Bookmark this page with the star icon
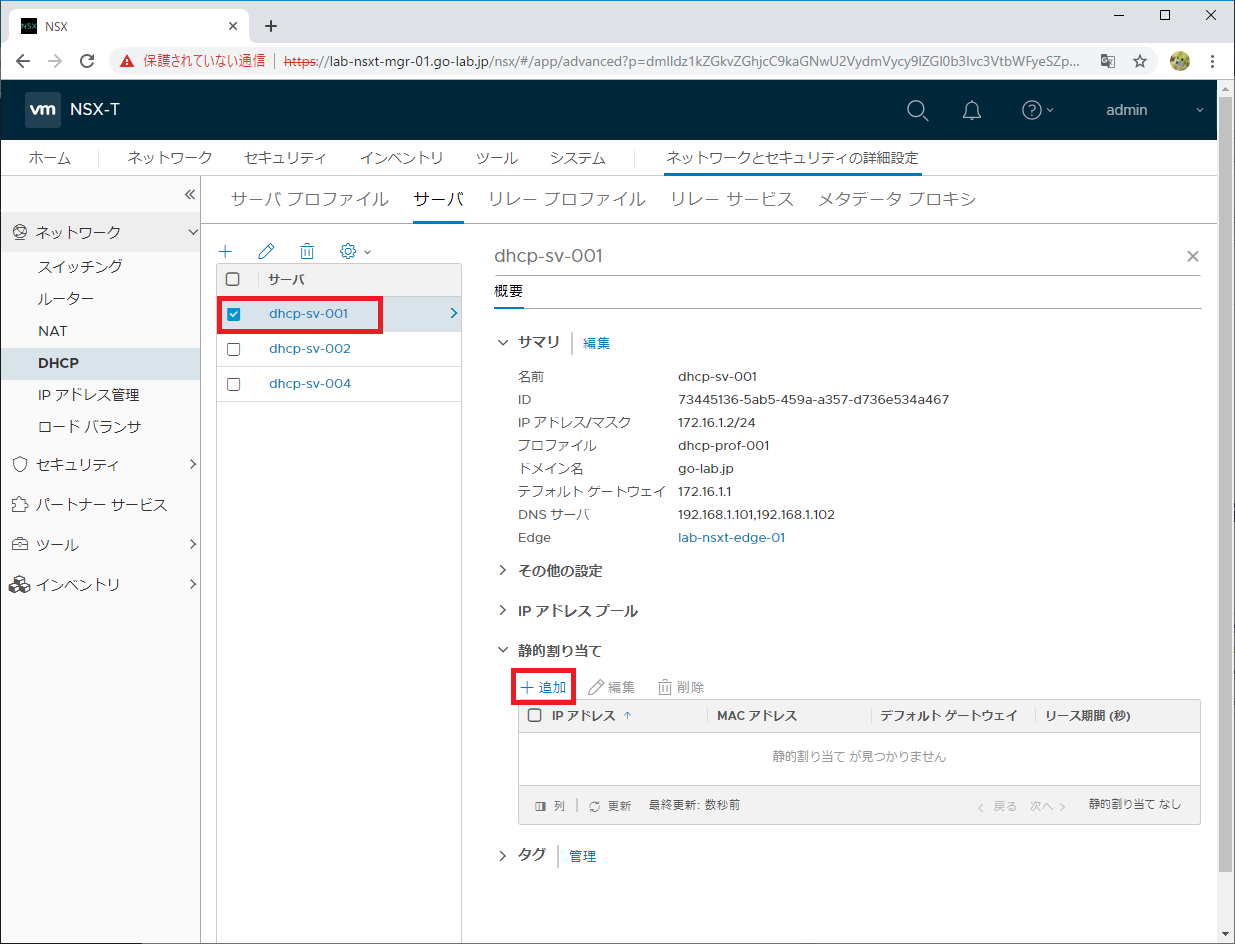 pyautogui.click(x=1139, y=61)
